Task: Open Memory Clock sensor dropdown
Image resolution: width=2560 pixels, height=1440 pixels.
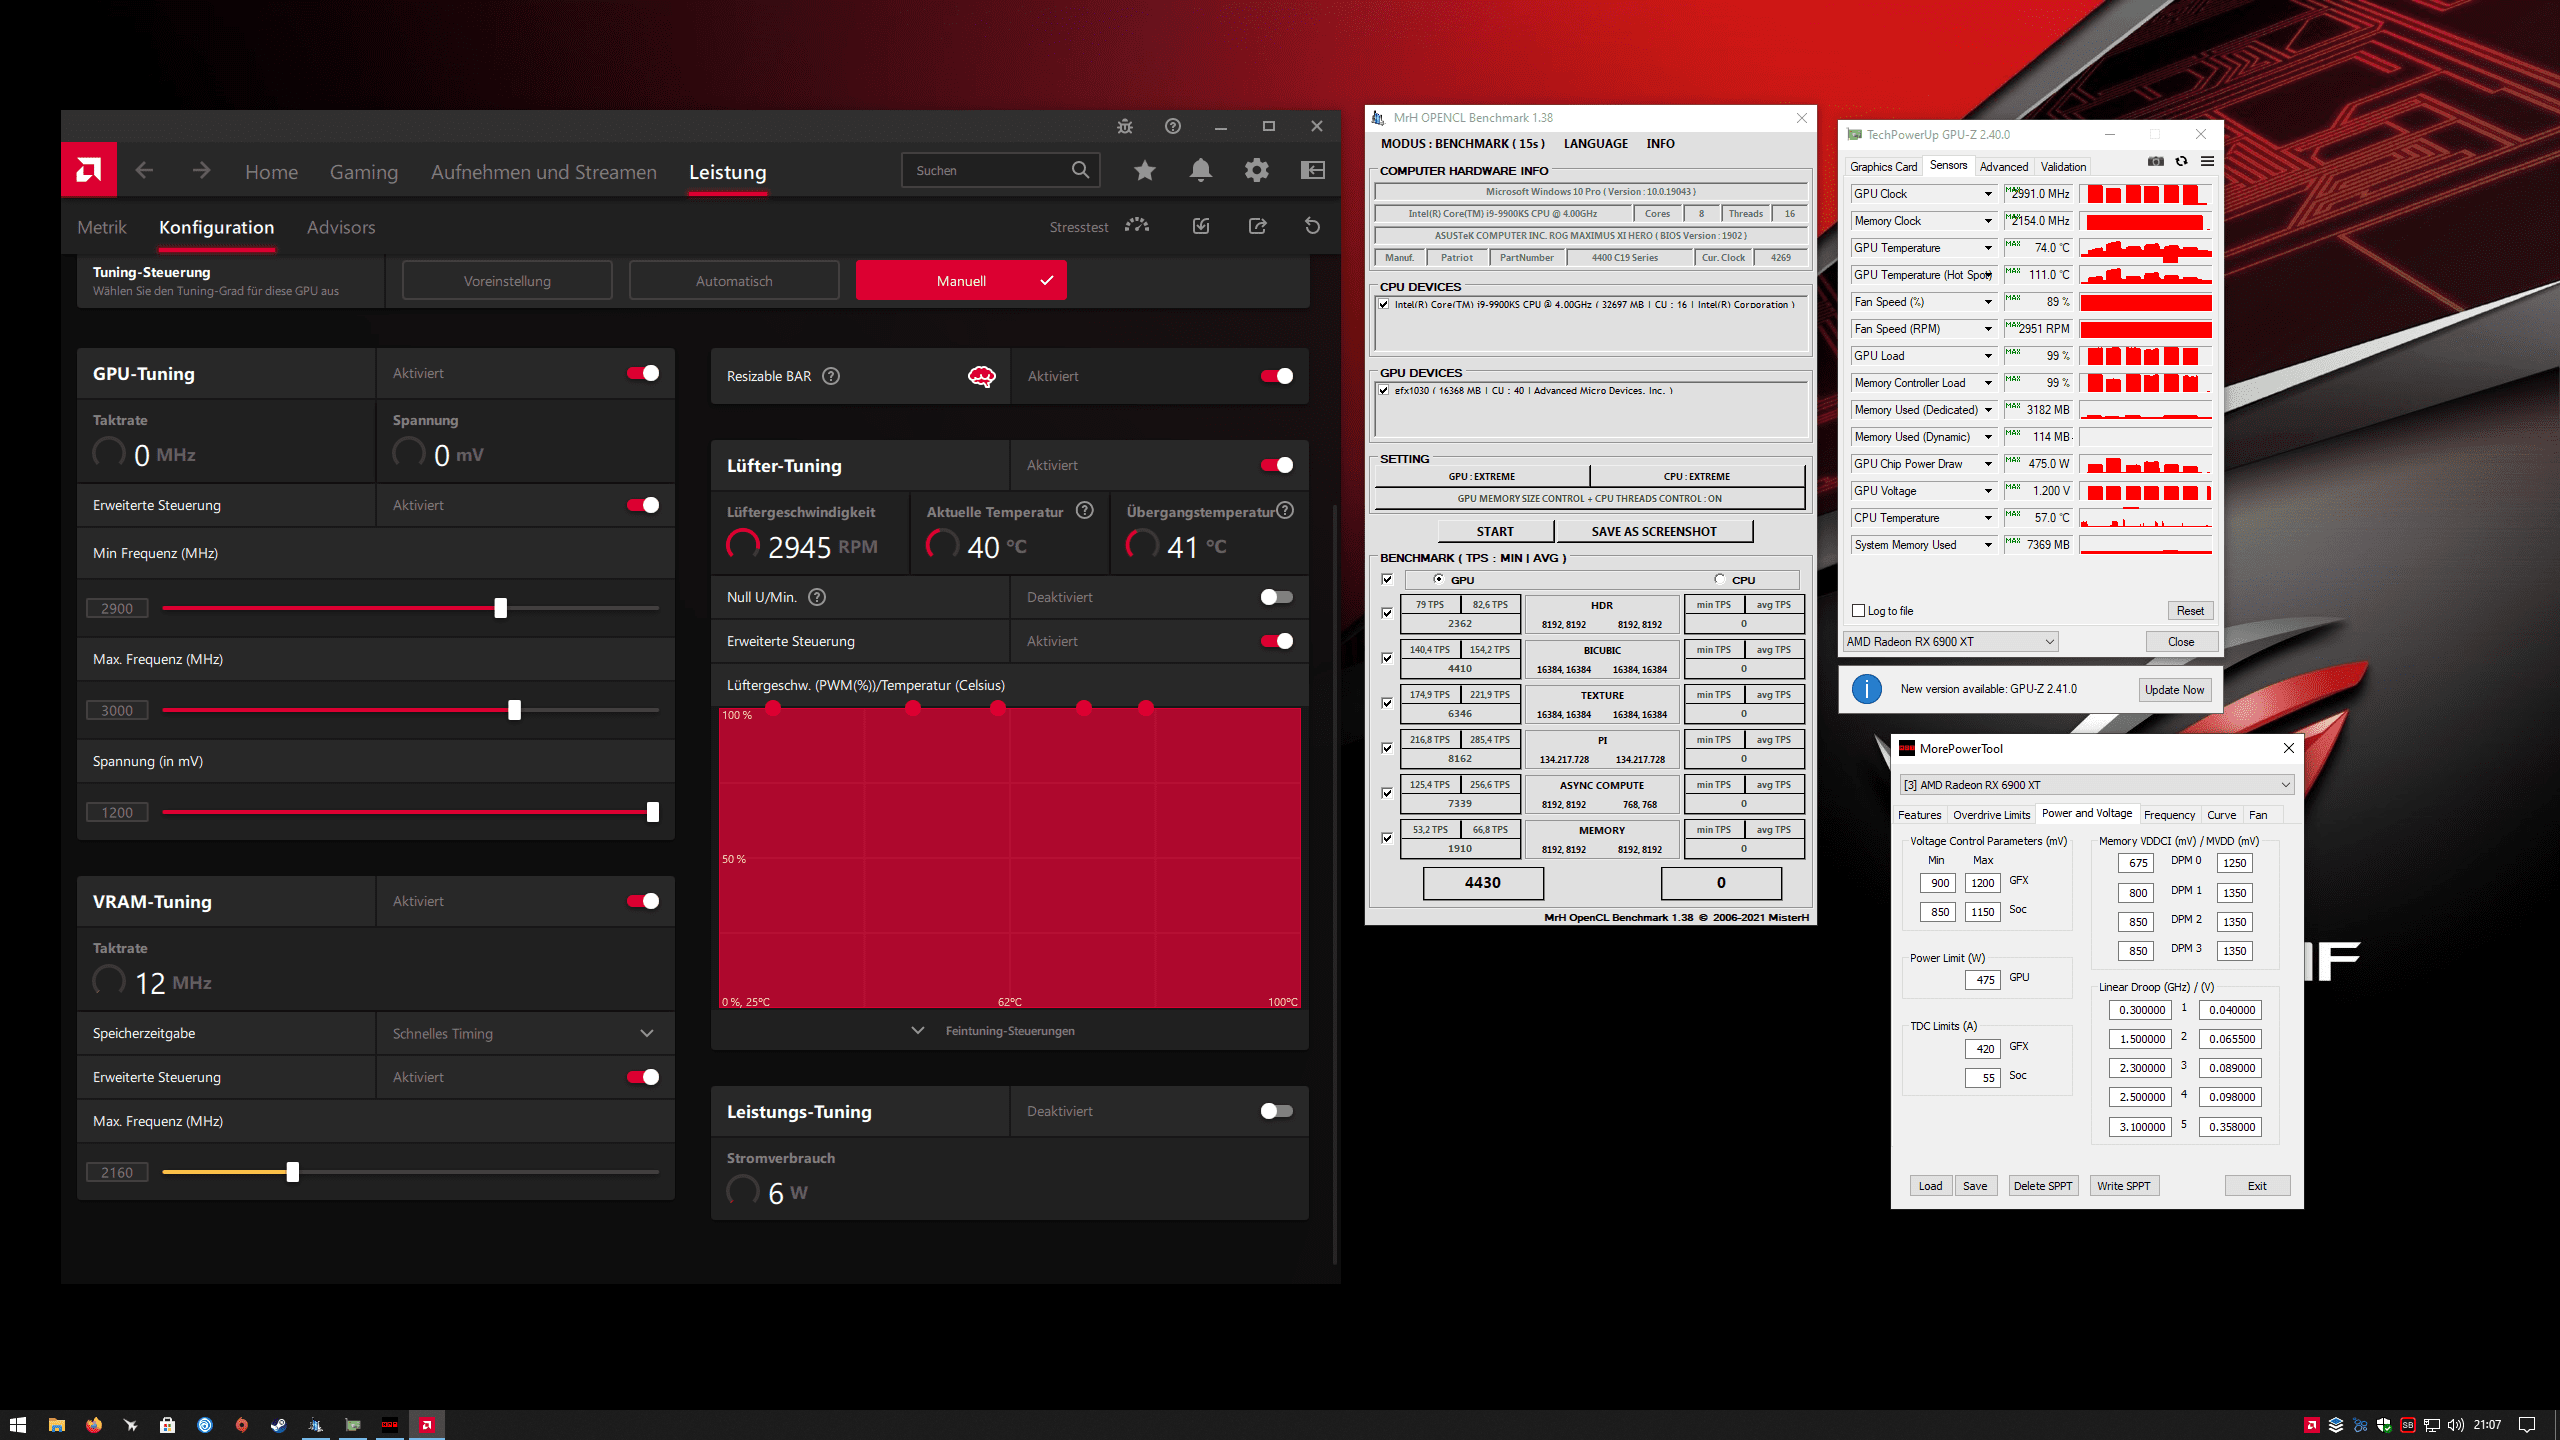Action: (x=1988, y=221)
